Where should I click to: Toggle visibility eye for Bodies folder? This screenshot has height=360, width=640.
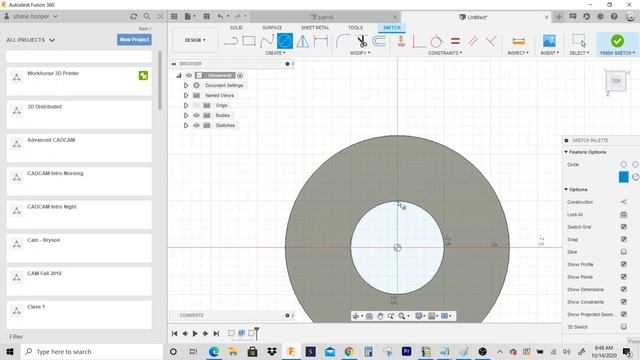click(196, 116)
